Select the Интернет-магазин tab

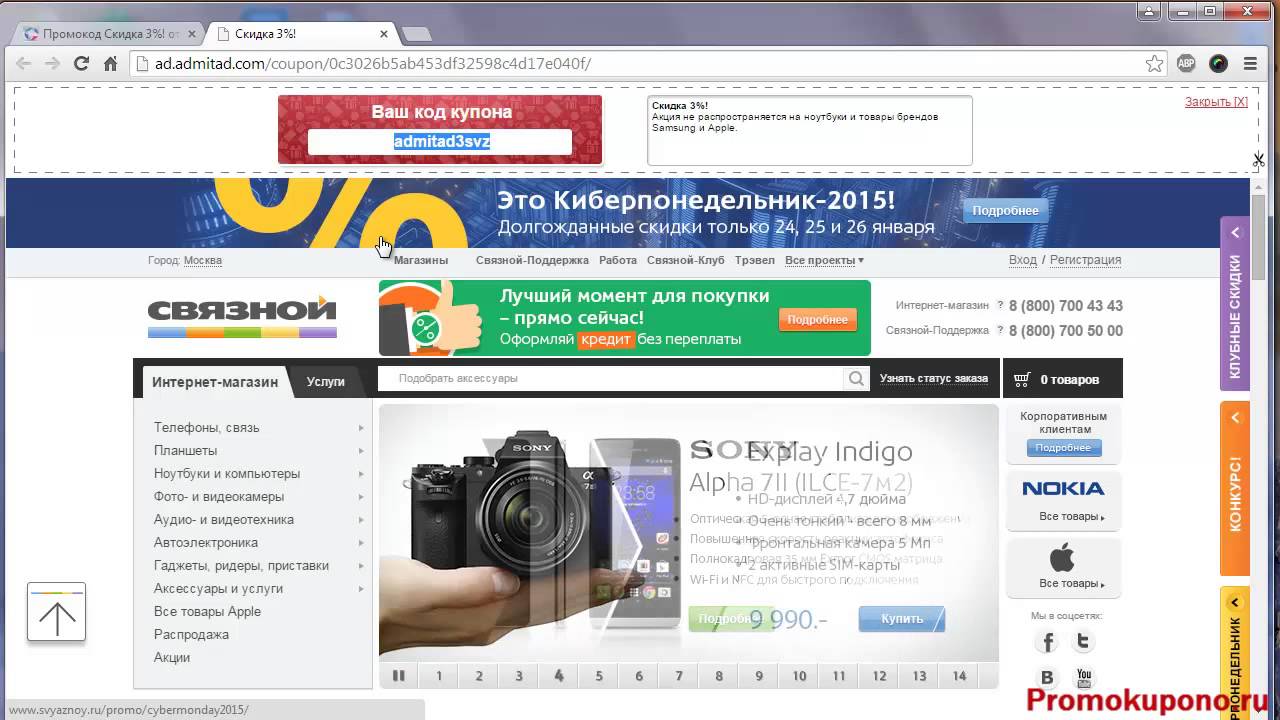(x=215, y=382)
